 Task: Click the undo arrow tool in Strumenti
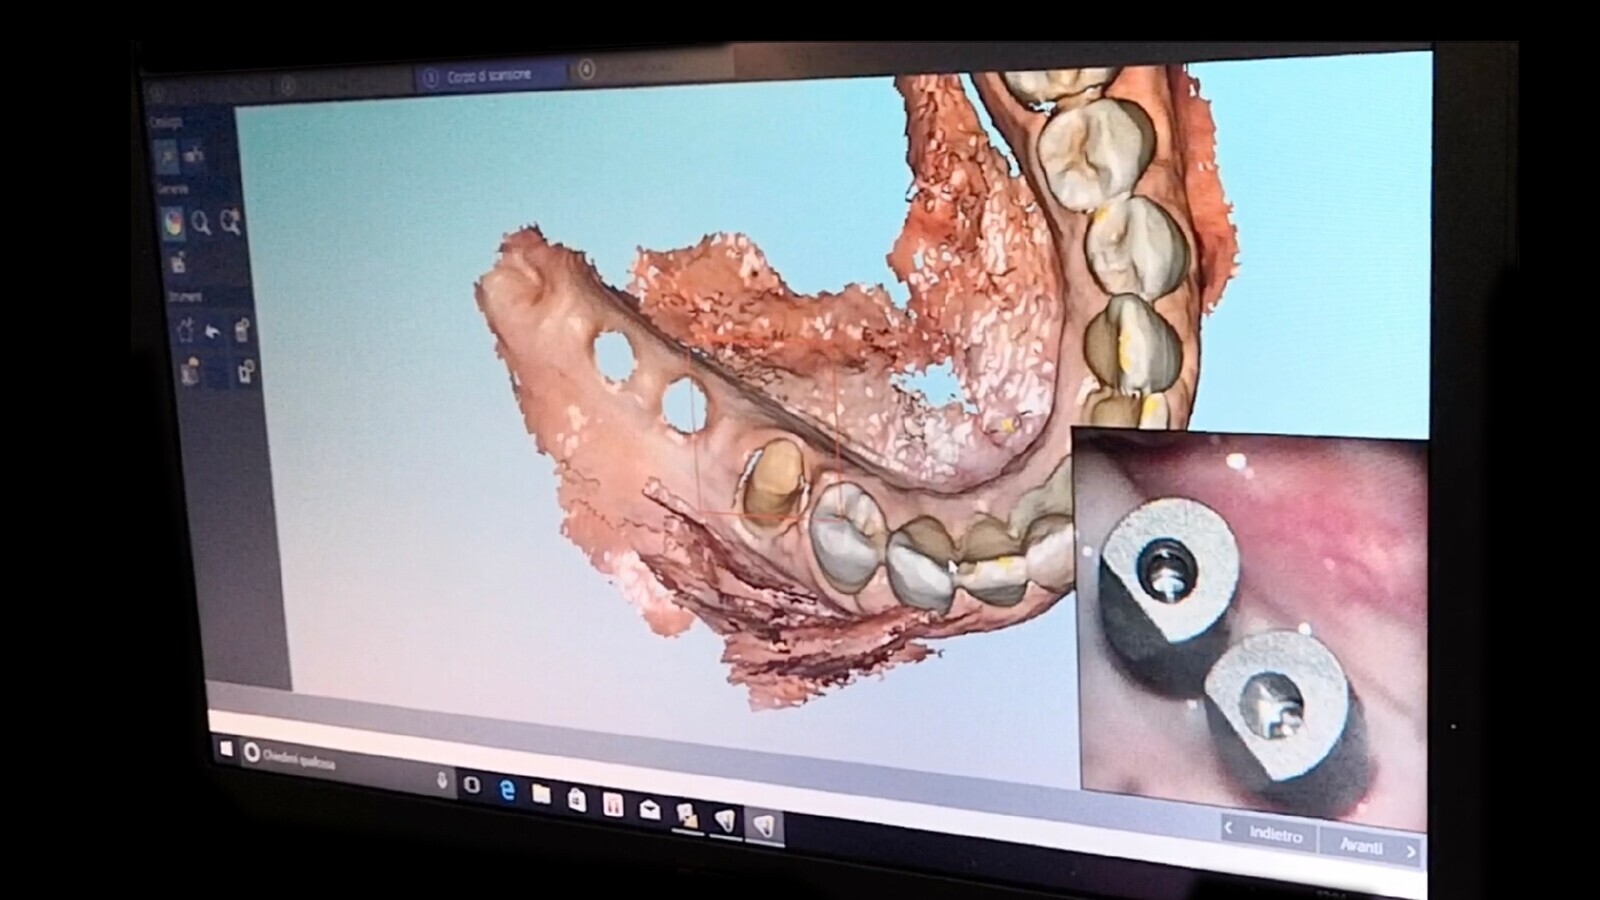[x=213, y=331]
